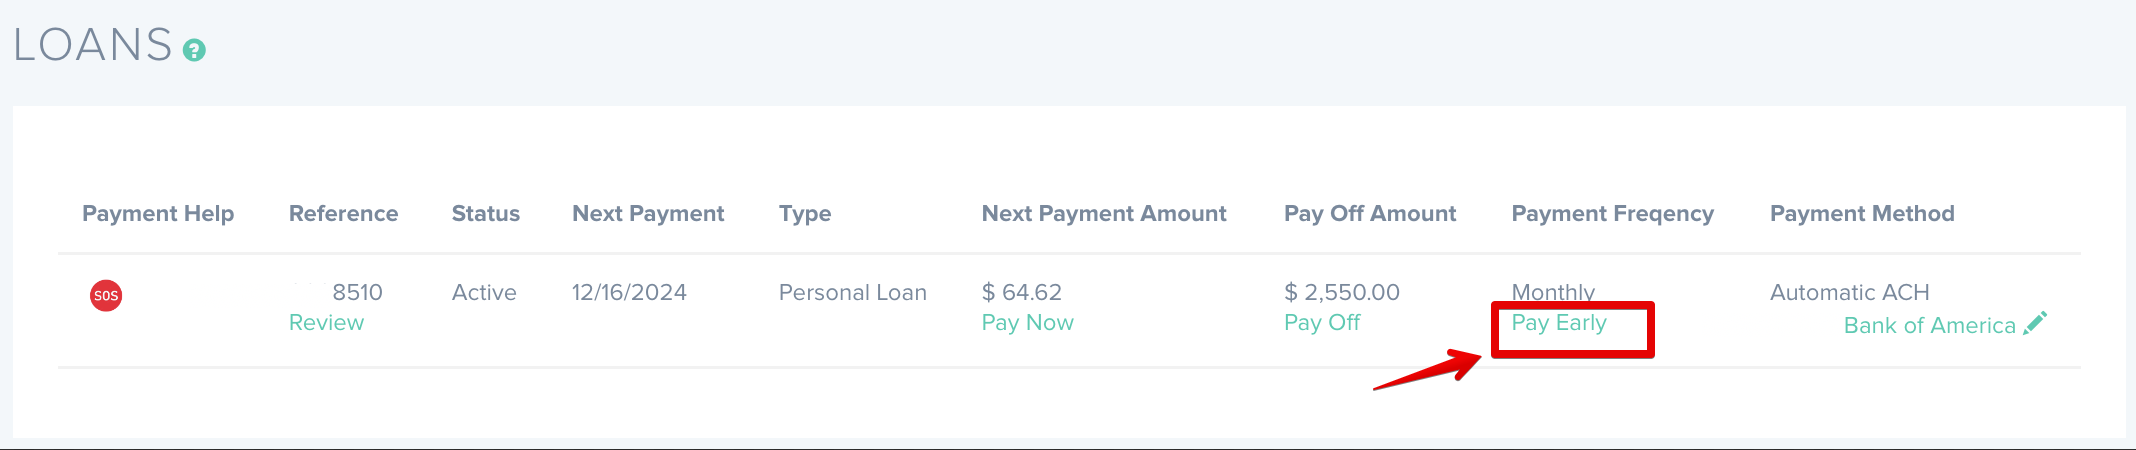Open the Review link under reference 8510
Viewport: 2136px width, 450px height.
click(326, 323)
